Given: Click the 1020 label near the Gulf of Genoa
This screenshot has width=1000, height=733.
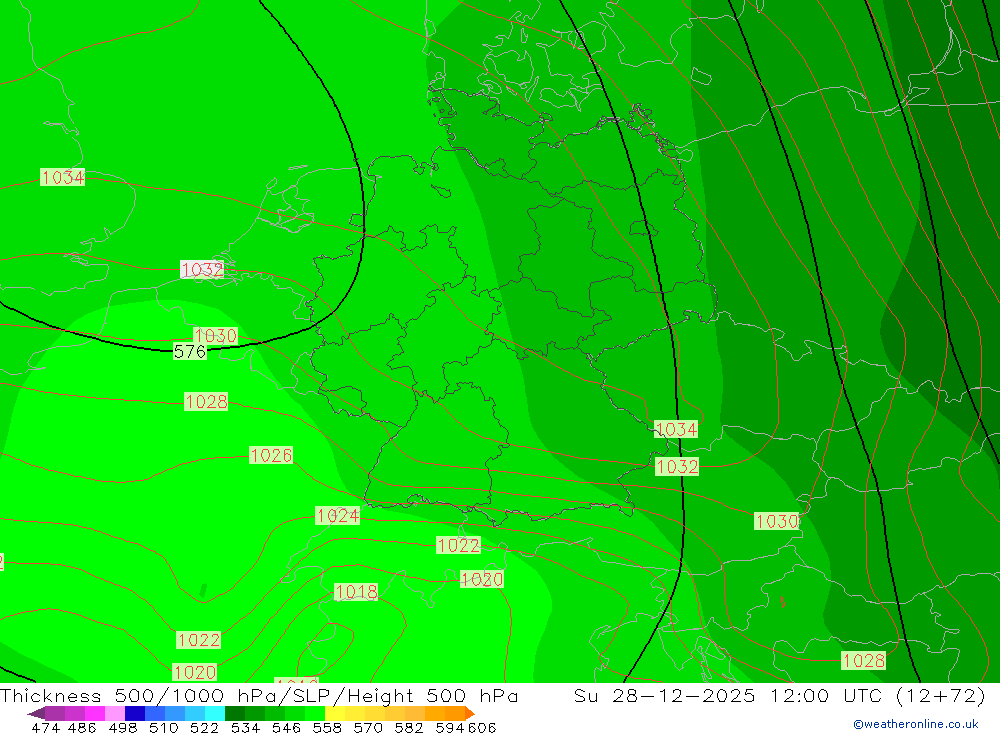Looking at the screenshot, I should (482, 579).
